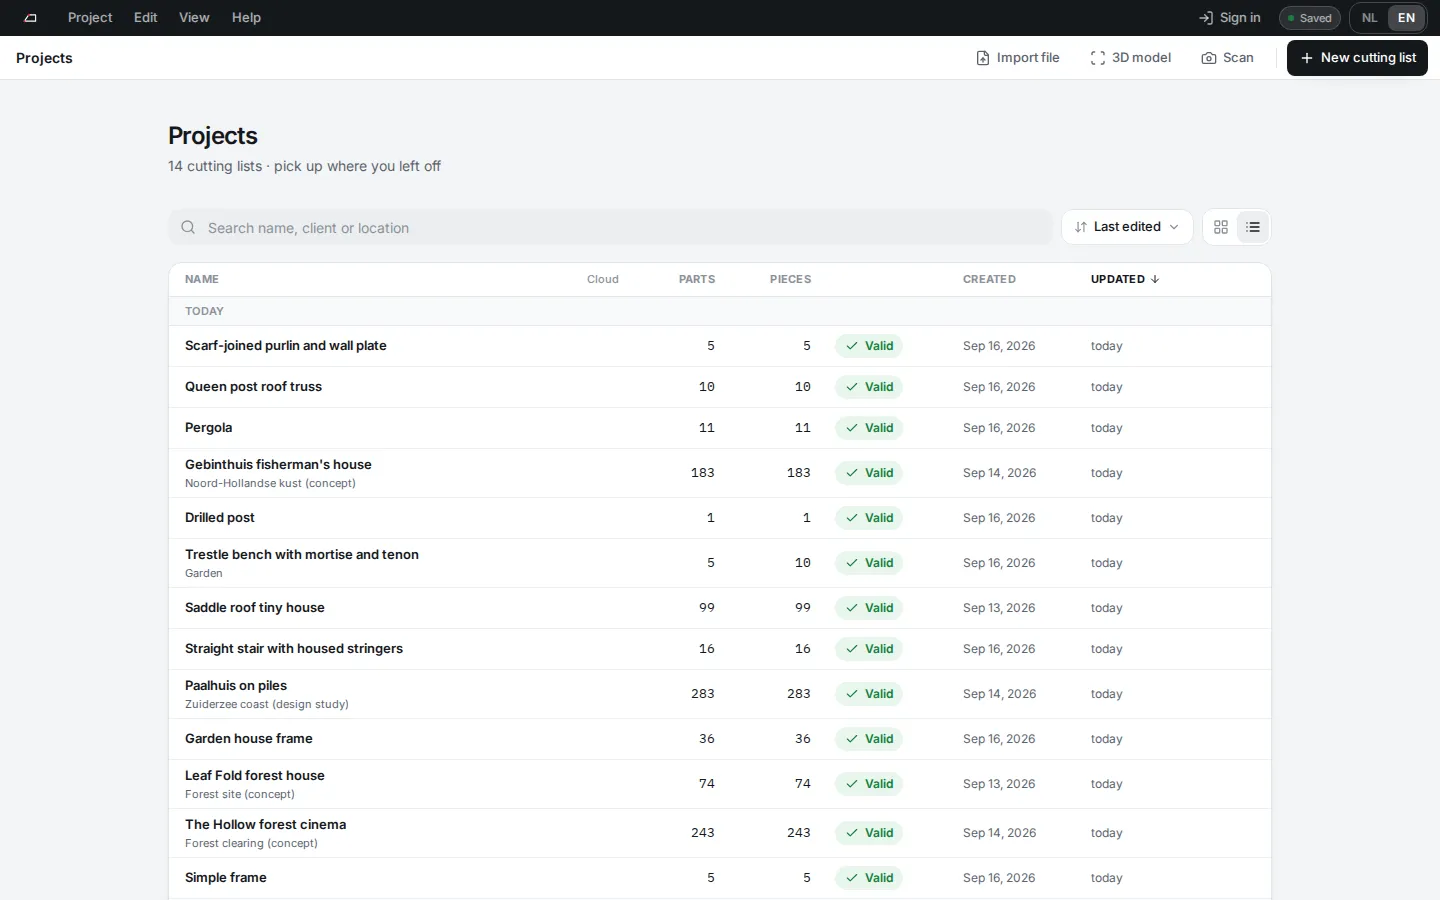Click the search name, client or location field
The height and width of the screenshot is (900, 1440).
pos(610,228)
